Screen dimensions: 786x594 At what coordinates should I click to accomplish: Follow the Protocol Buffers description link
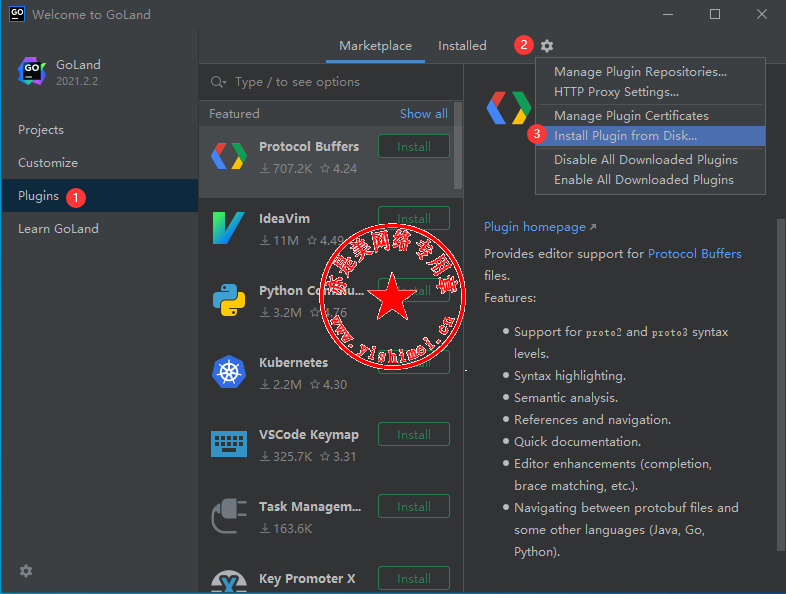pyautogui.click(x=694, y=254)
